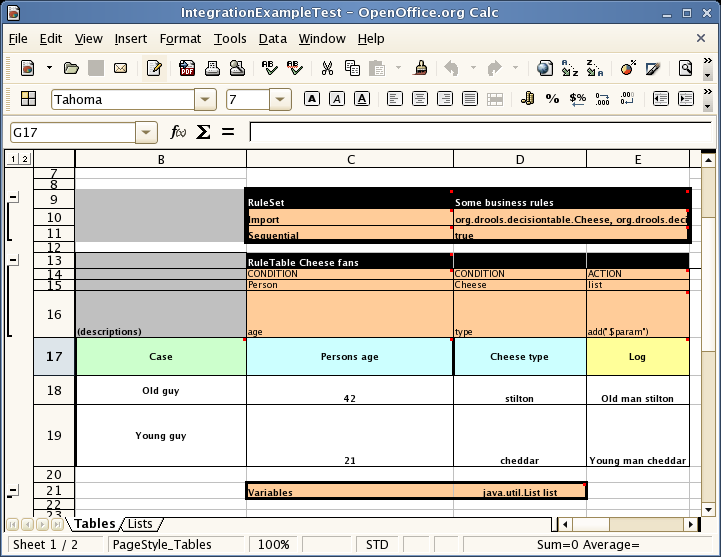The width and height of the screenshot is (721, 557).
Task: Toggle Italic formatting
Action: [337, 99]
